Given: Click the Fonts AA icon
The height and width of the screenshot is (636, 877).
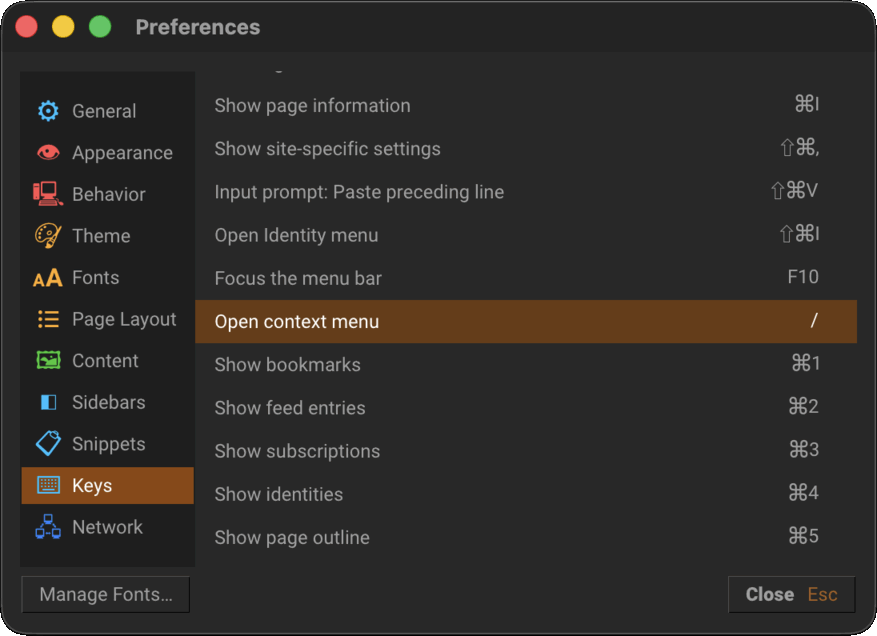Looking at the screenshot, I should coord(48,278).
